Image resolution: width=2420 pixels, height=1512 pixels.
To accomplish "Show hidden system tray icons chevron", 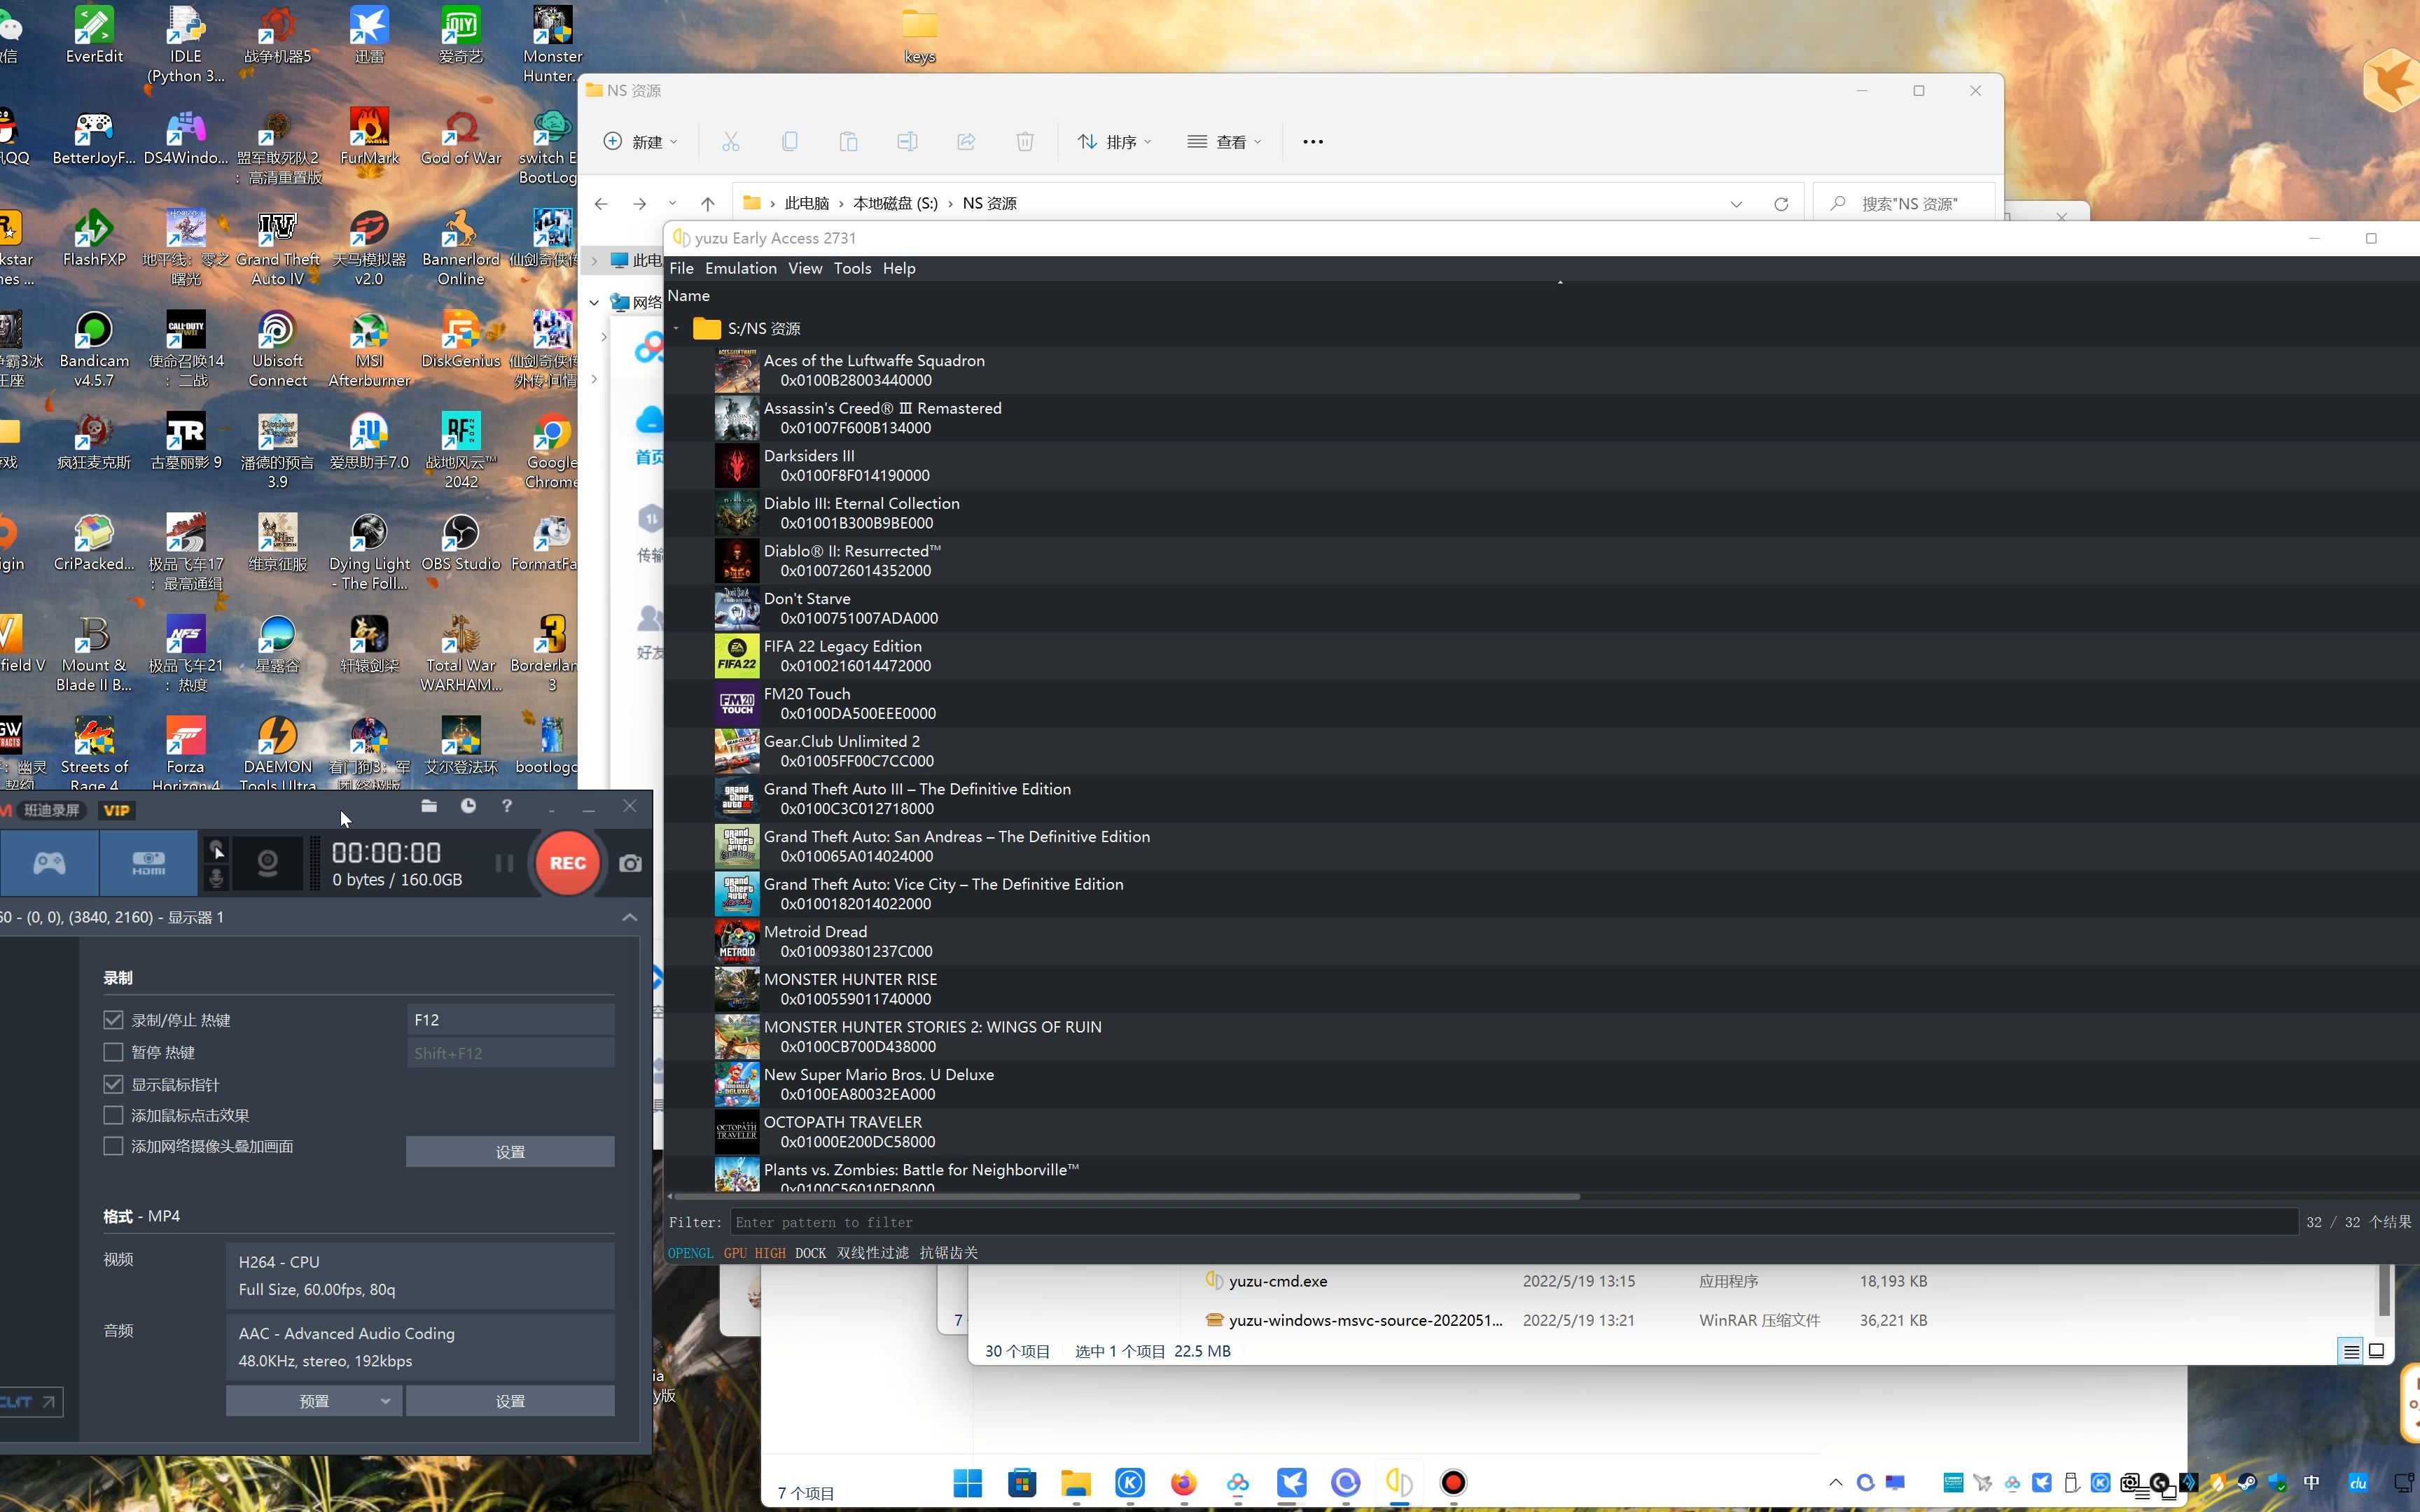I will [1835, 1482].
